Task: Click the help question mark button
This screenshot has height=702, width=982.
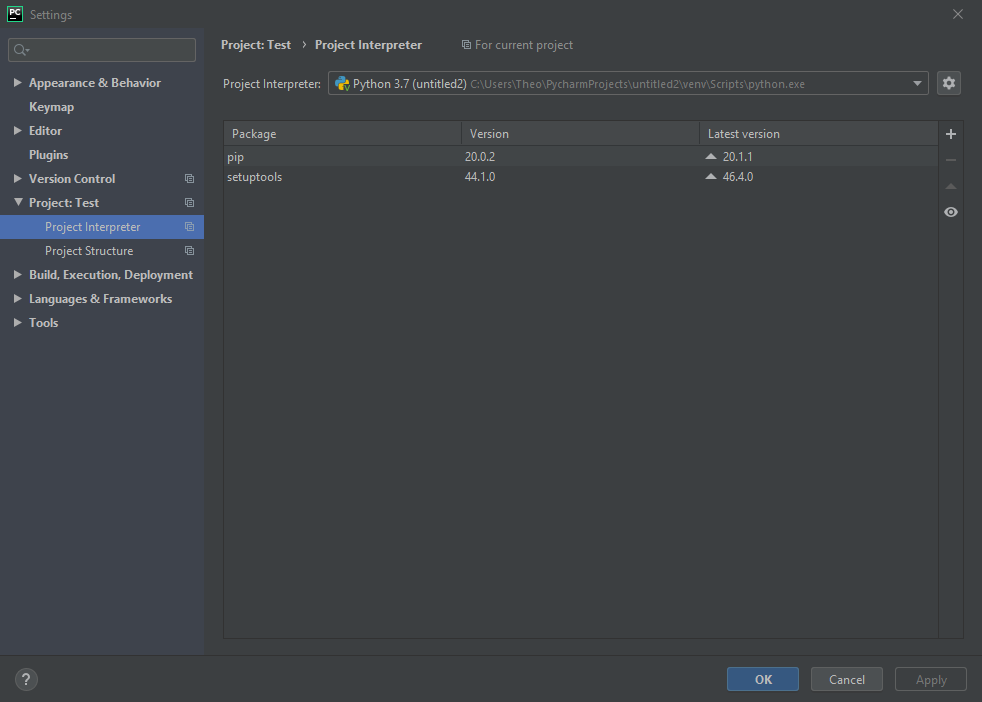Action: click(x=26, y=679)
